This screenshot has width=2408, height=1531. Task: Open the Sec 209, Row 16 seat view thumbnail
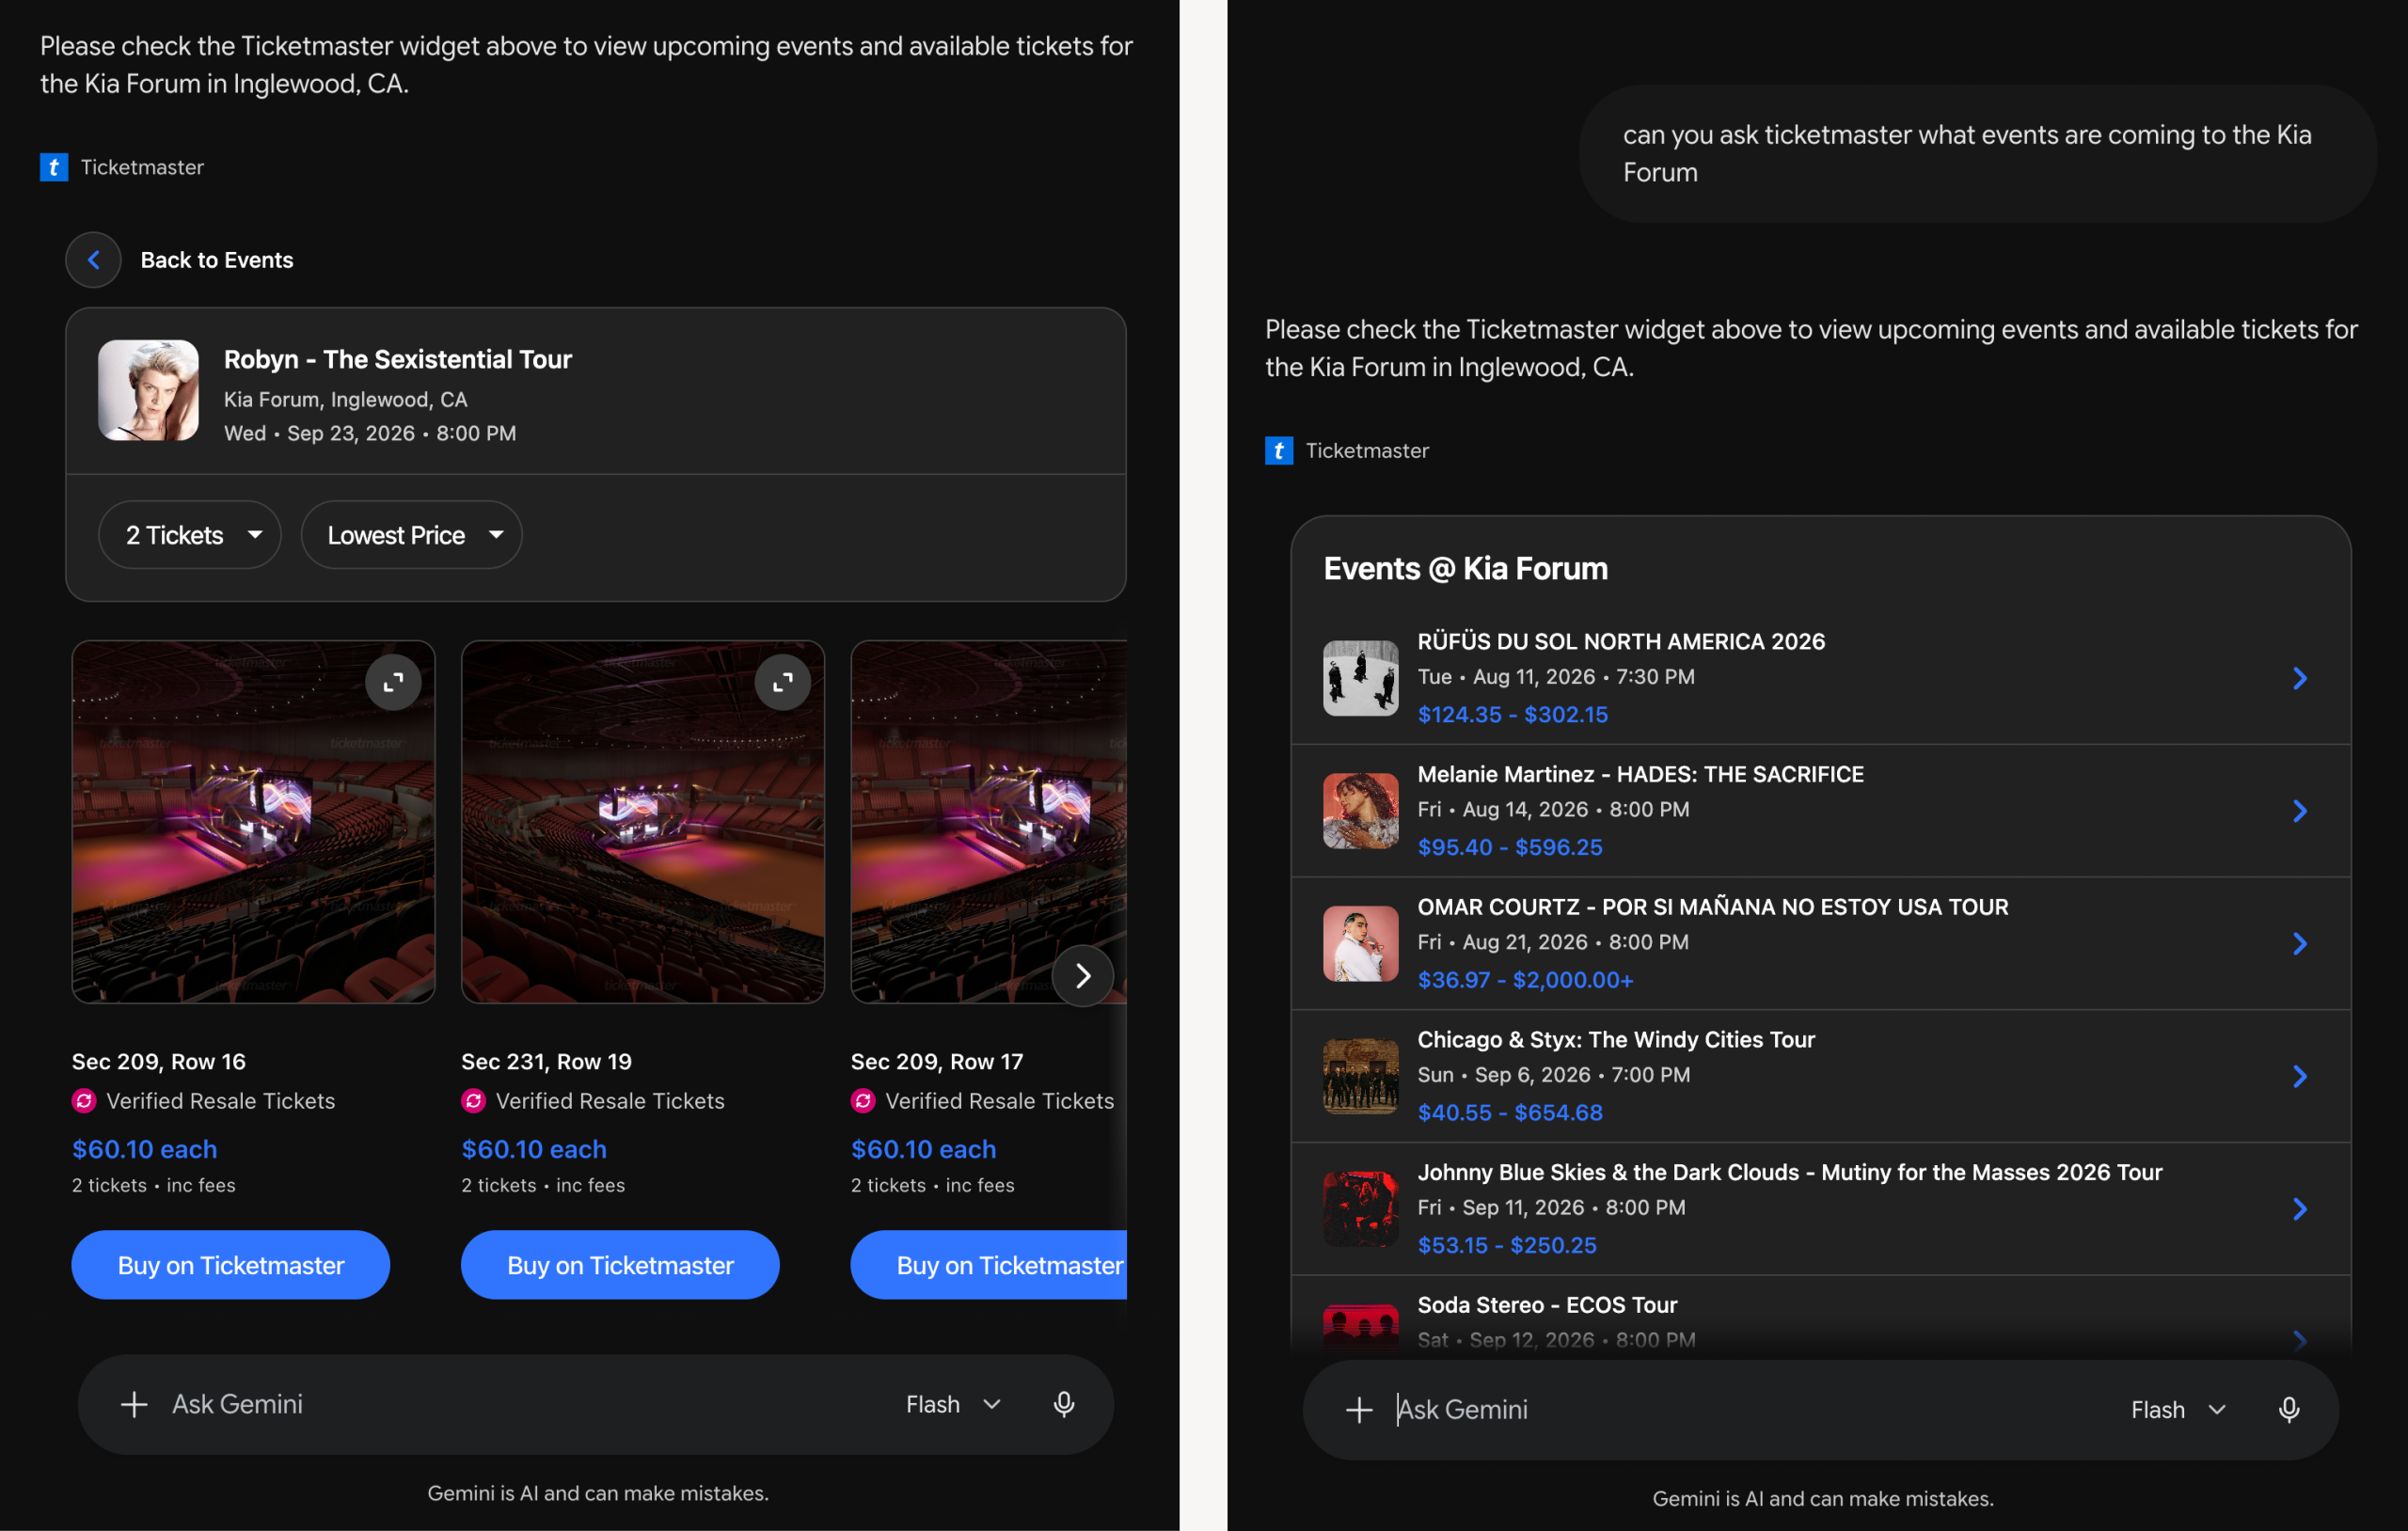point(253,822)
